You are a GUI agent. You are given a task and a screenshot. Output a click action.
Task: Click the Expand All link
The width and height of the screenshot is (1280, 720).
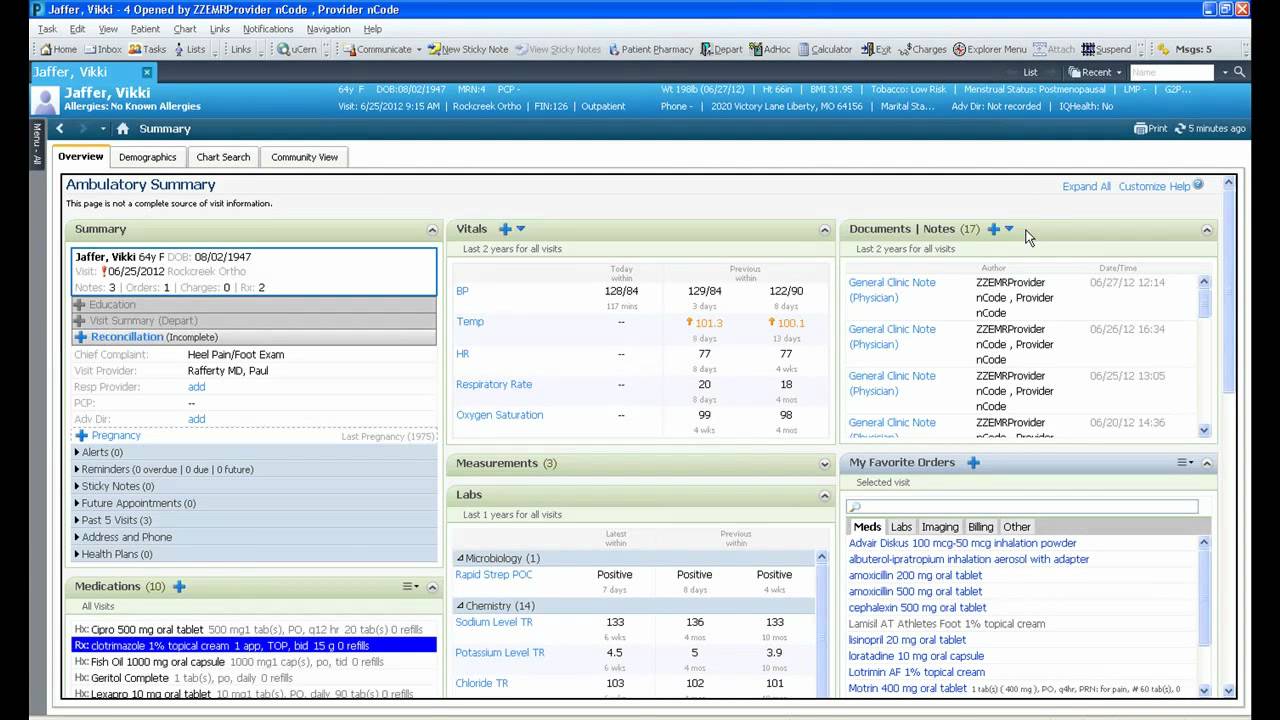tap(1086, 187)
